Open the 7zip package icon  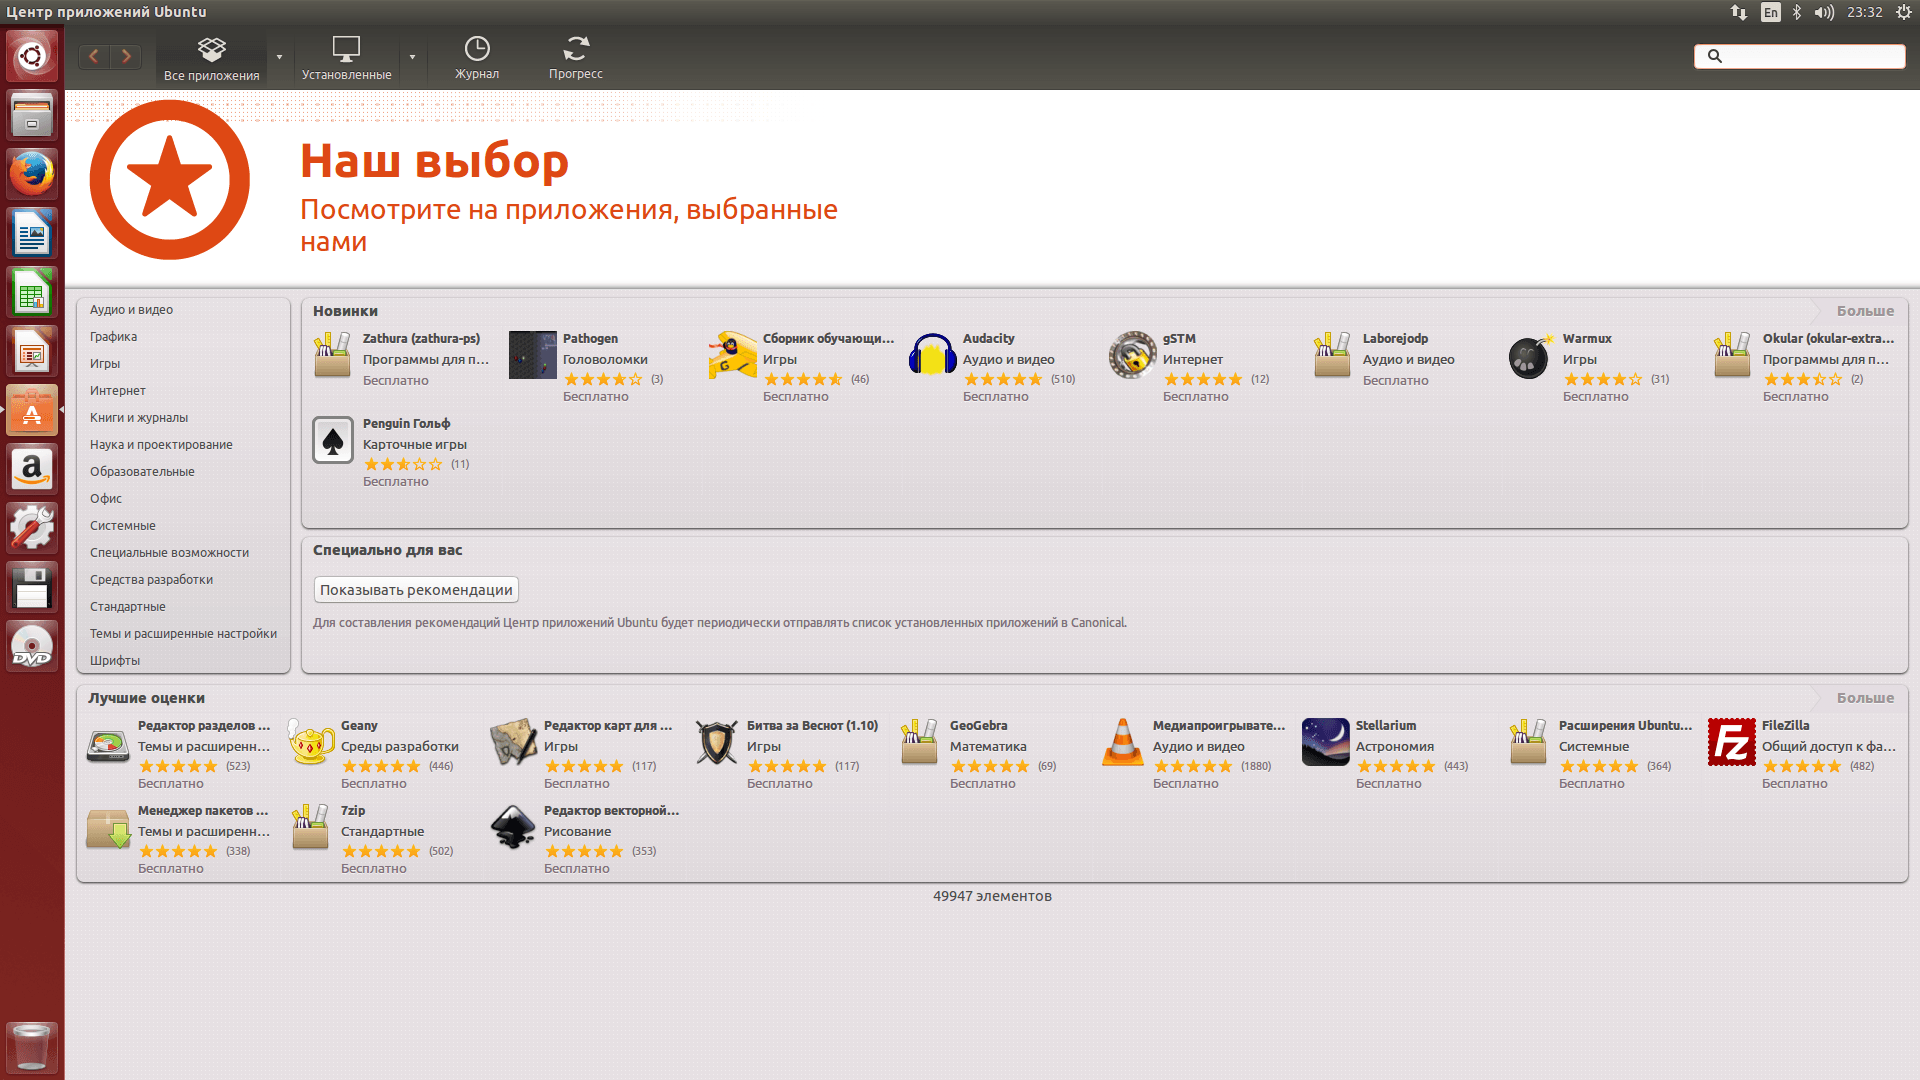point(310,827)
